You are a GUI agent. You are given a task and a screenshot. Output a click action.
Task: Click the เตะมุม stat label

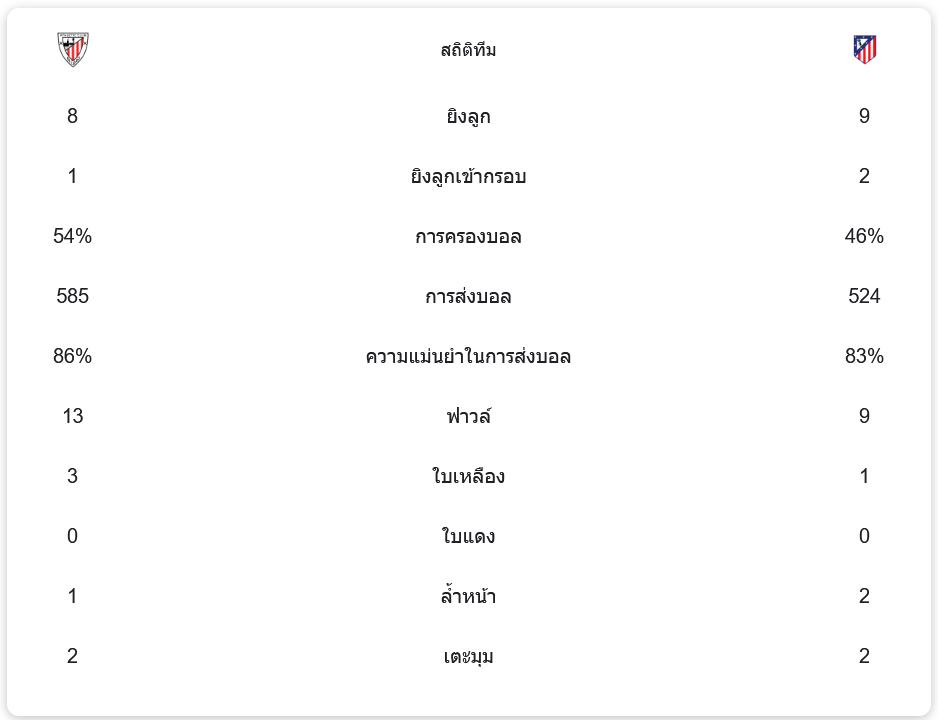pos(468,657)
